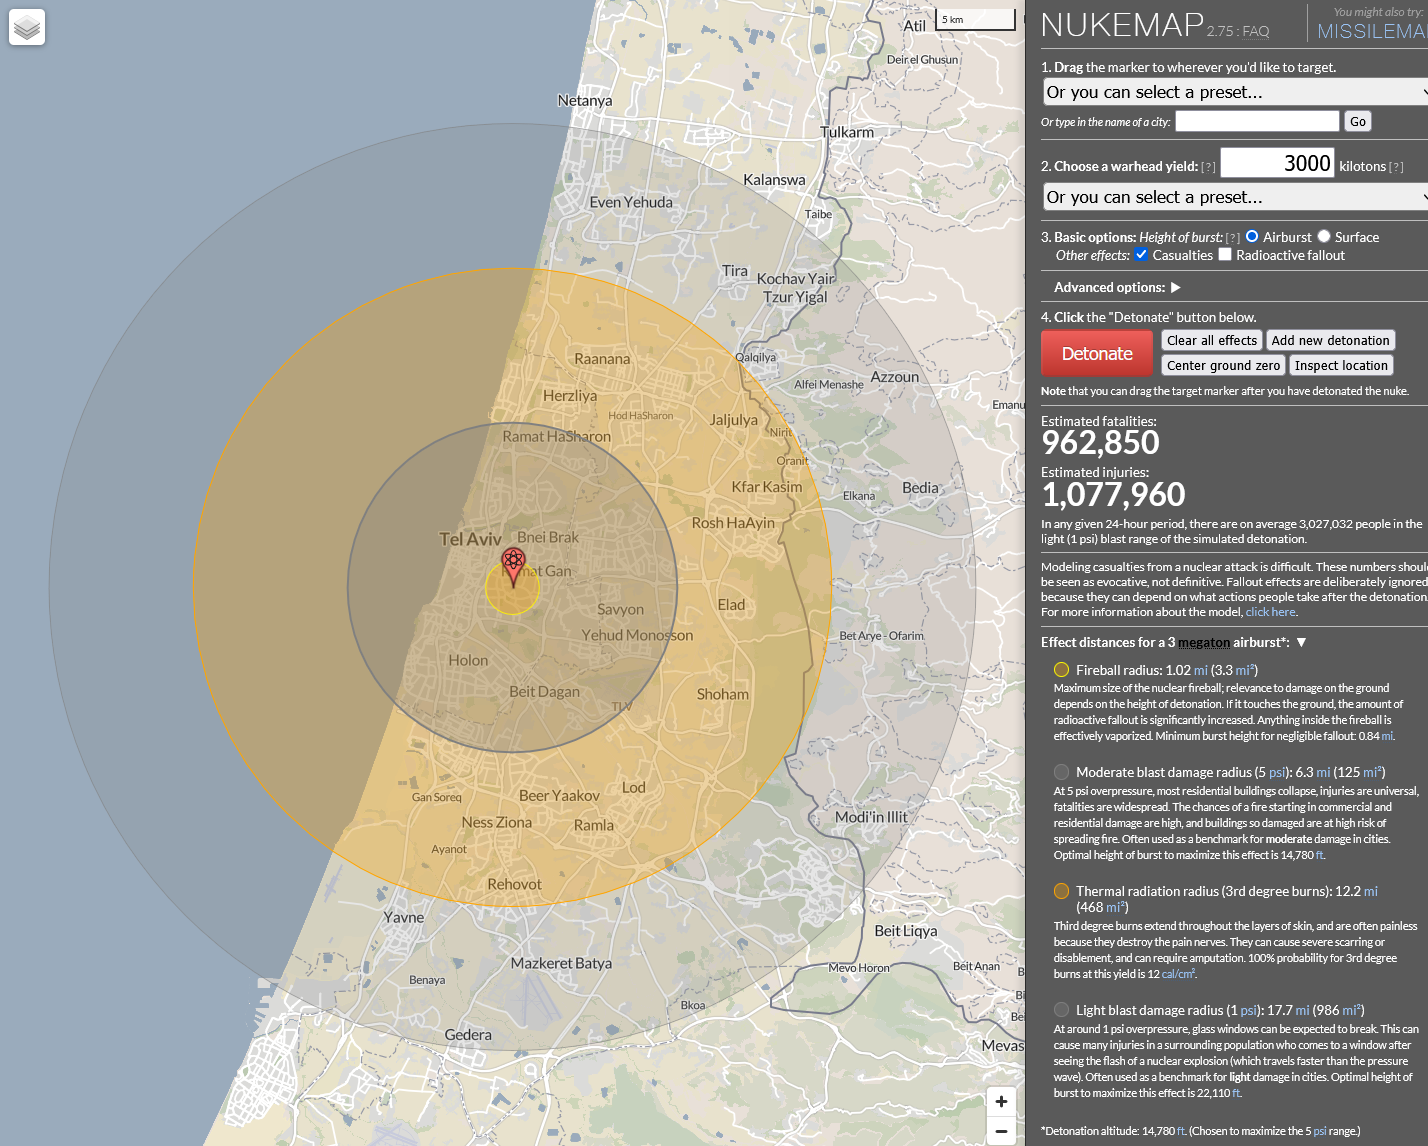Click Add new detonation
Screen dimensions: 1428x1146
pyautogui.click(x=1331, y=341)
